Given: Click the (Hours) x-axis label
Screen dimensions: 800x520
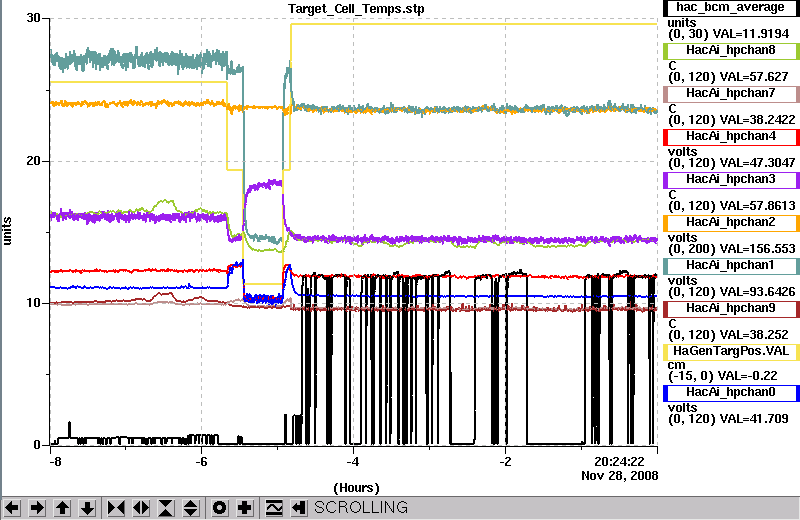Looking at the screenshot, I should (x=356, y=488).
